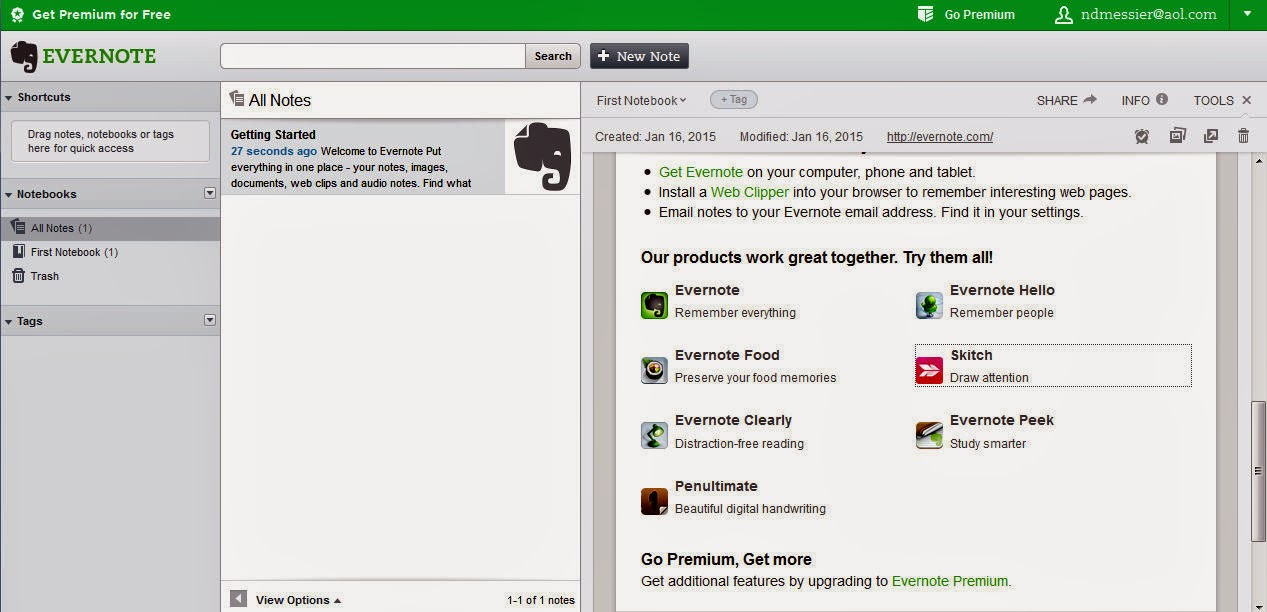Click the Evernote Food app icon
Image resolution: width=1267 pixels, height=612 pixels.
pos(654,370)
